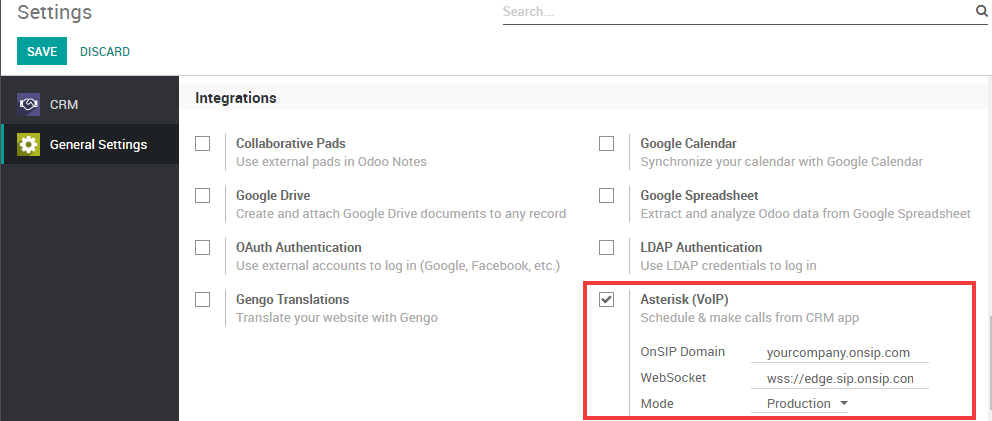The width and height of the screenshot is (992, 421).
Task: Open CRM settings via handshake icon
Action: [x=29, y=104]
